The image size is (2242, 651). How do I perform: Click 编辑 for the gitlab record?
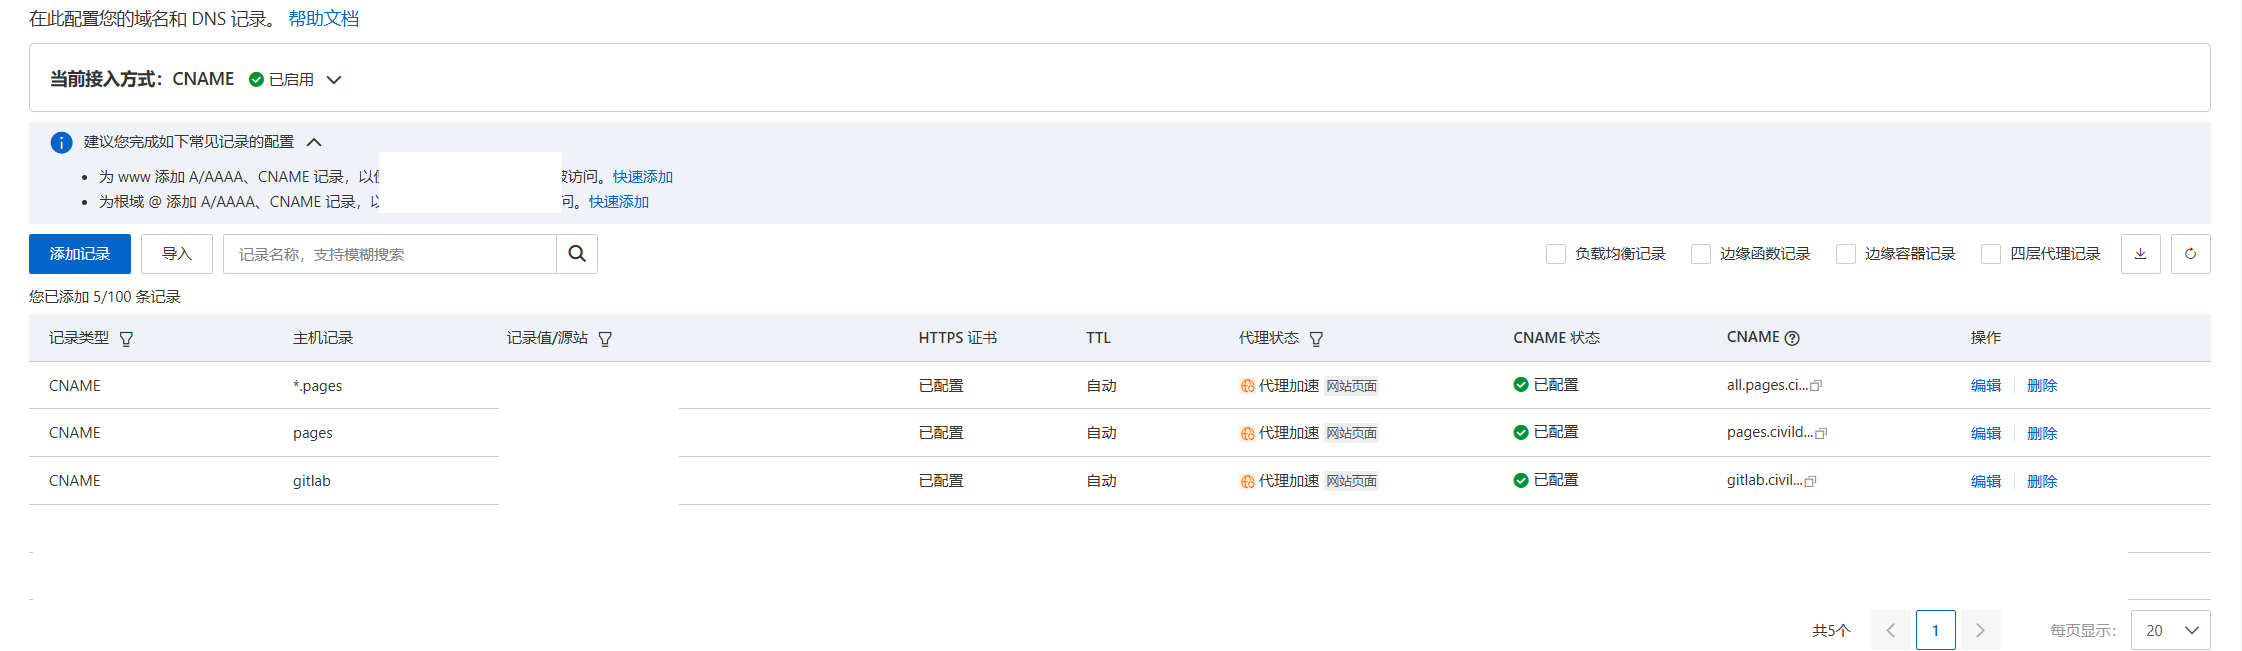pyautogui.click(x=1986, y=481)
